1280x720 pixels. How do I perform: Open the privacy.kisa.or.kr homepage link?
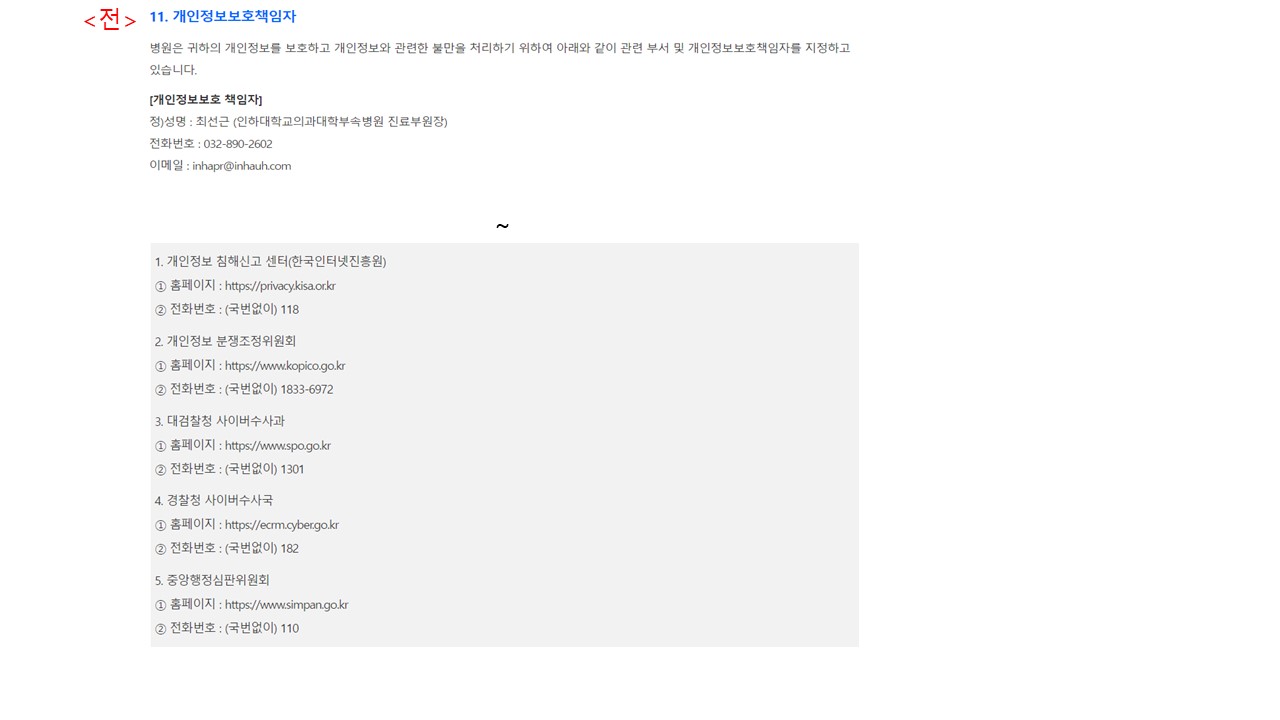[280, 286]
